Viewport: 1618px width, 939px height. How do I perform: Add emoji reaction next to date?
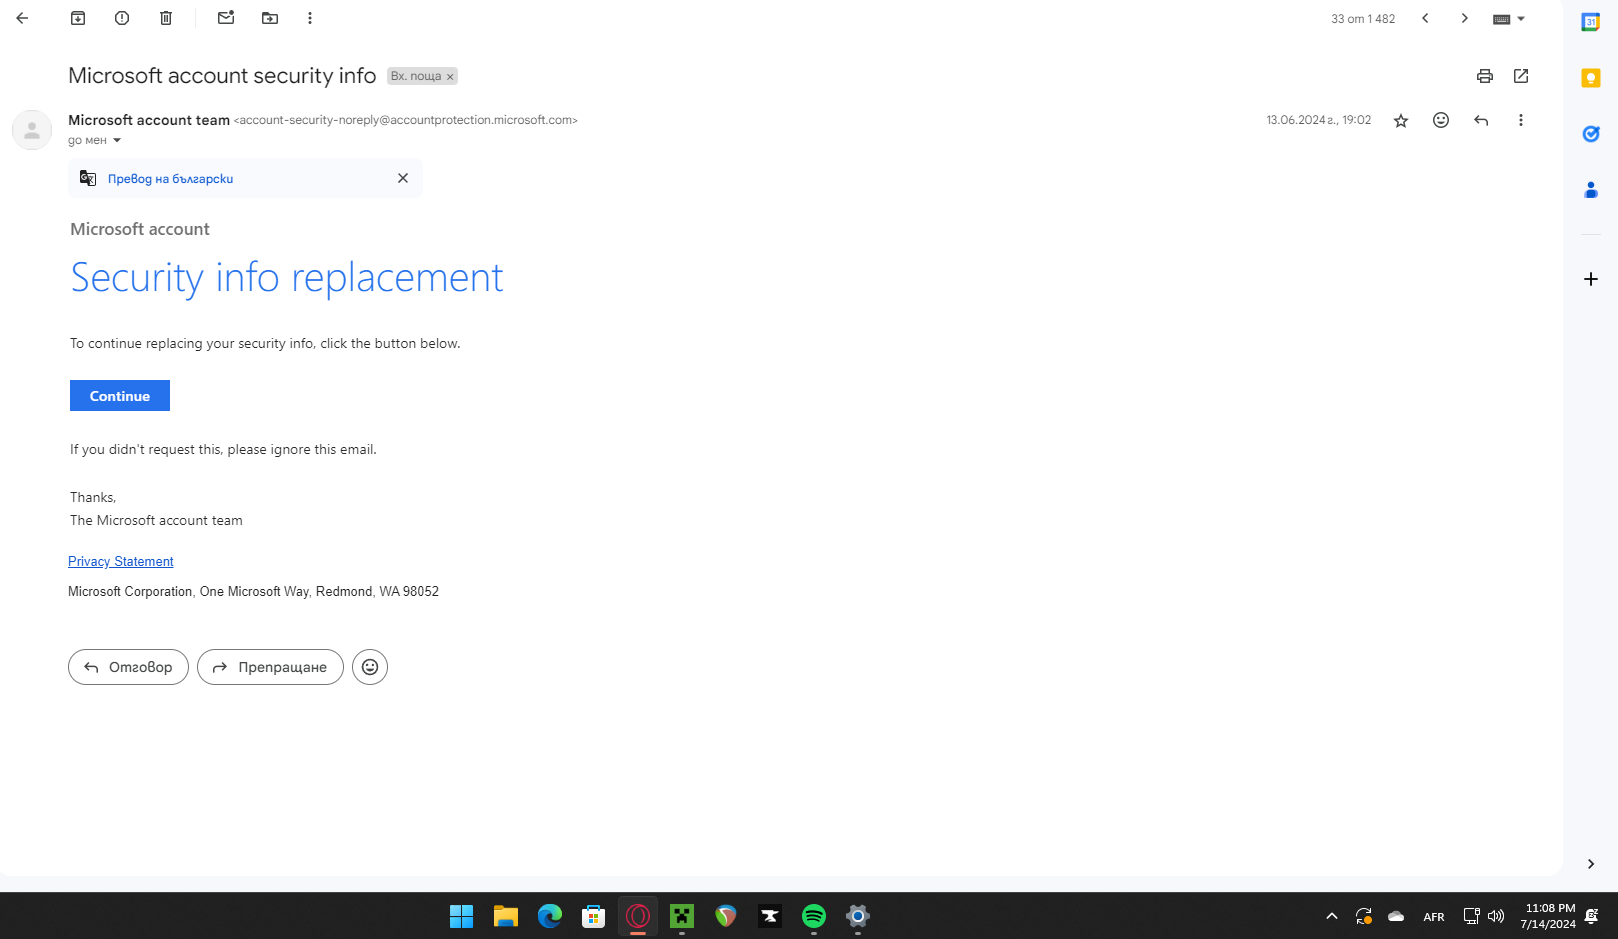click(x=1441, y=120)
